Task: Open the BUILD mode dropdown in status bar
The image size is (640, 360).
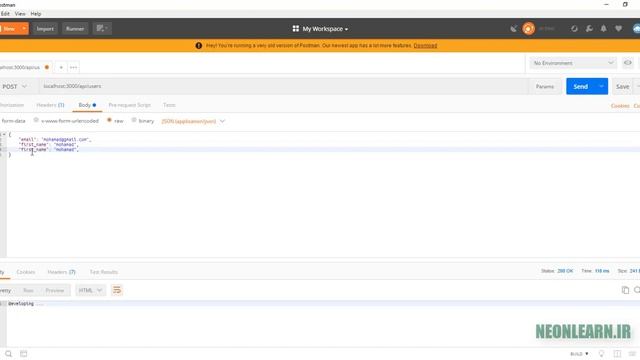Action: pyautogui.click(x=579, y=354)
